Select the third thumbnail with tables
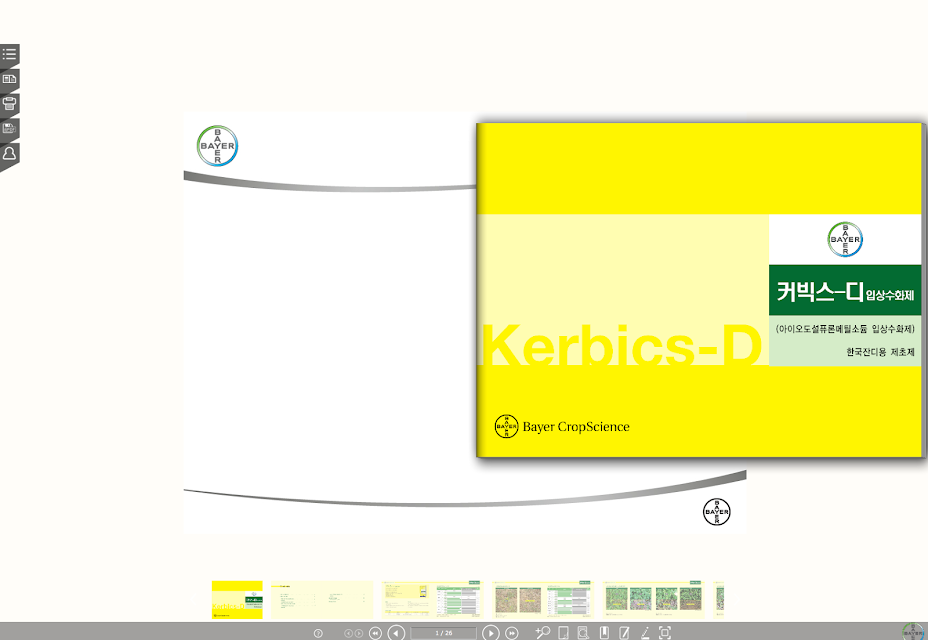928x640 pixels. point(433,600)
